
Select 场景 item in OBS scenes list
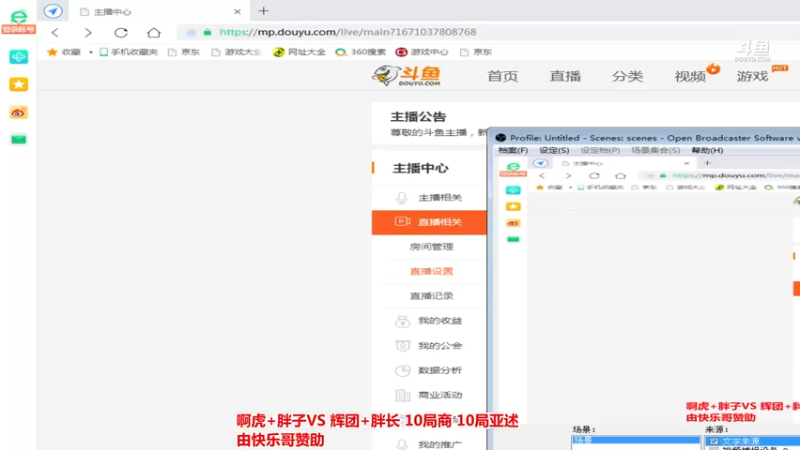[x=636, y=440]
